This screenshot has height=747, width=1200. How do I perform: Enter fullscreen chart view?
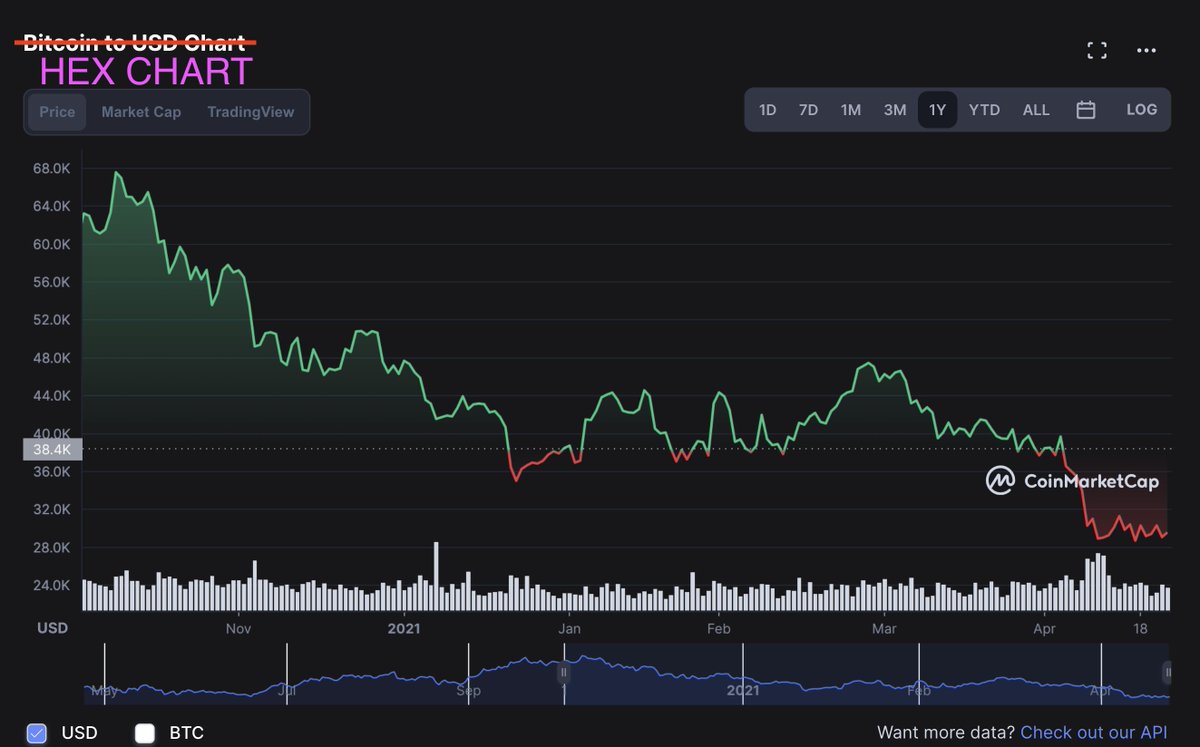pos(1097,51)
